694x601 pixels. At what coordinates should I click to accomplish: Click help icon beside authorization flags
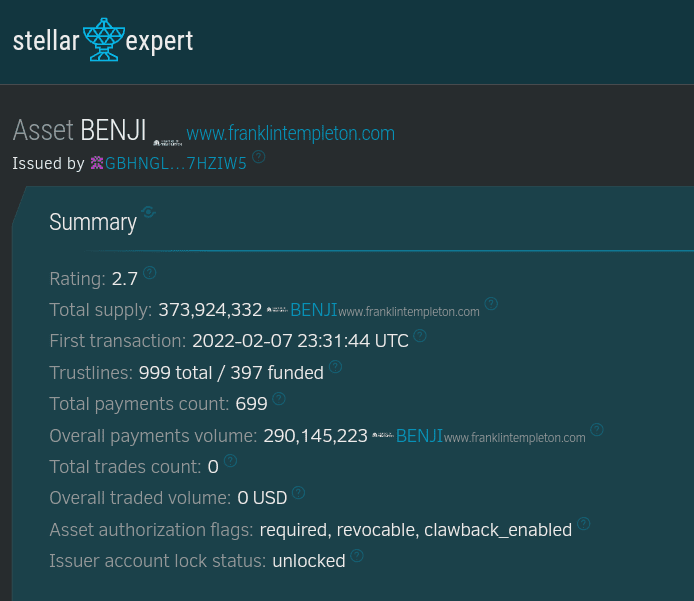584,523
